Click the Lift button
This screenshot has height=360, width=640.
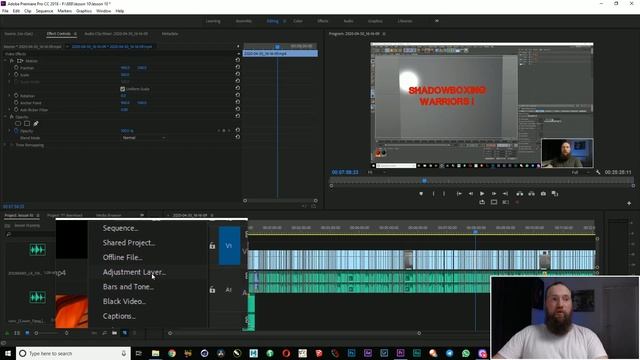(520, 194)
